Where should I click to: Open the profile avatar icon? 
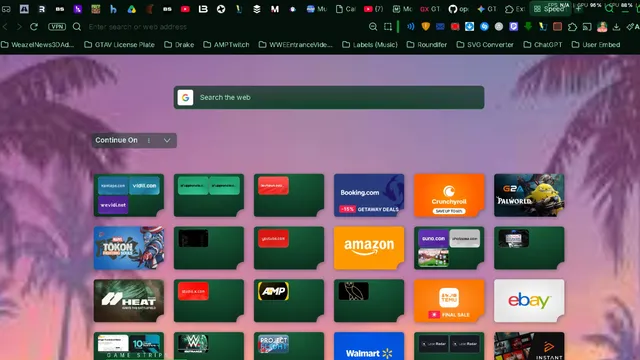(602, 27)
